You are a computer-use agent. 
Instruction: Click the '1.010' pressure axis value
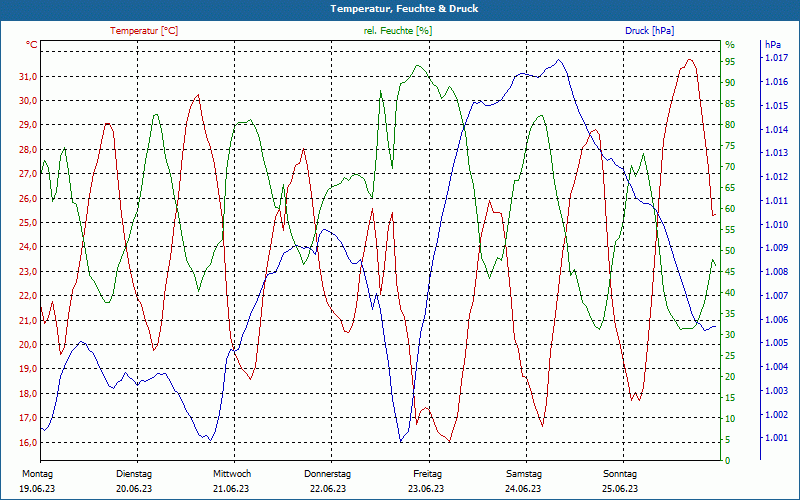776,224
